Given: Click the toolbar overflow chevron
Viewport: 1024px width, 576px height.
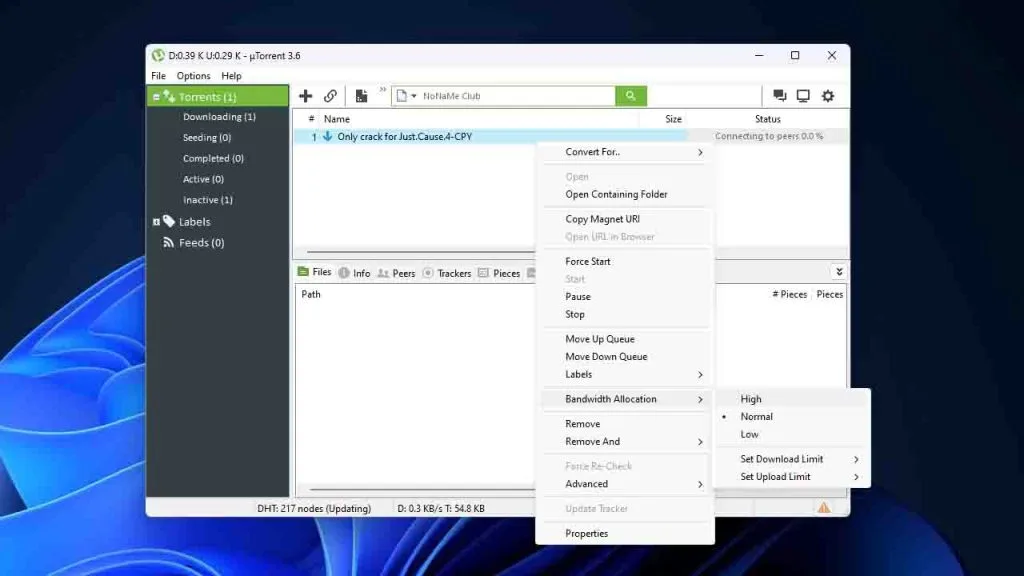Looking at the screenshot, I should [x=383, y=89].
